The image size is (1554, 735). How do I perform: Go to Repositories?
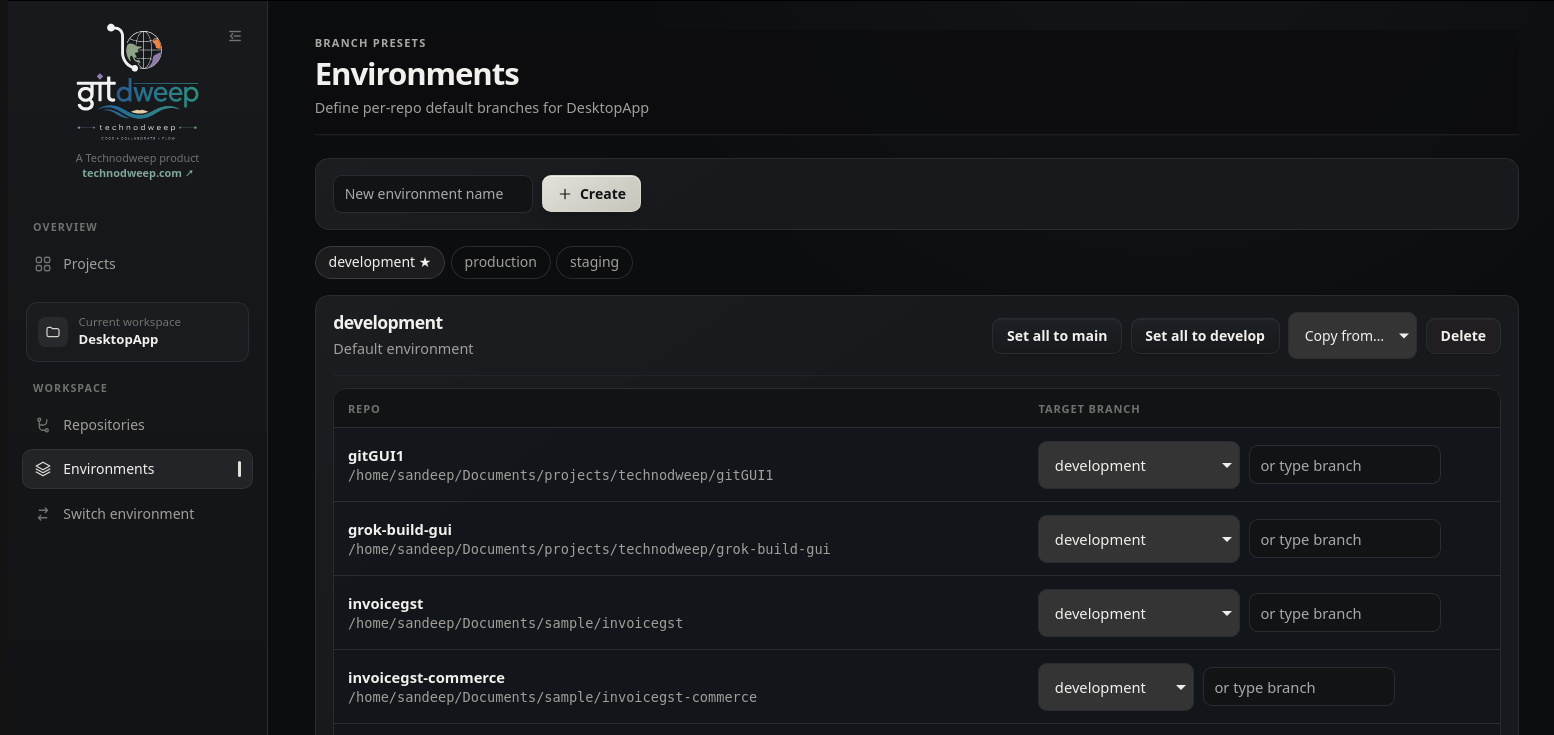tap(137, 425)
